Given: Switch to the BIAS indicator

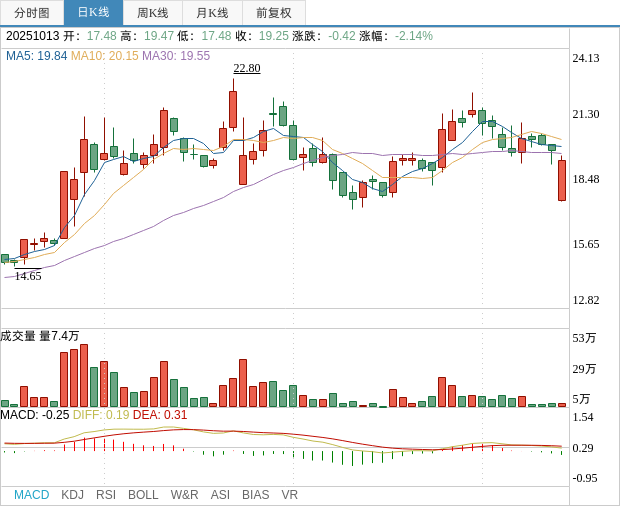Looking at the screenshot, I should click(255, 495).
